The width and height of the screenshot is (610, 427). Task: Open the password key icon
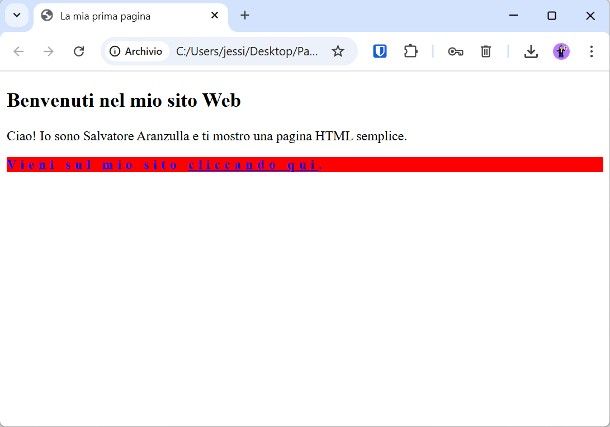pyautogui.click(x=455, y=51)
